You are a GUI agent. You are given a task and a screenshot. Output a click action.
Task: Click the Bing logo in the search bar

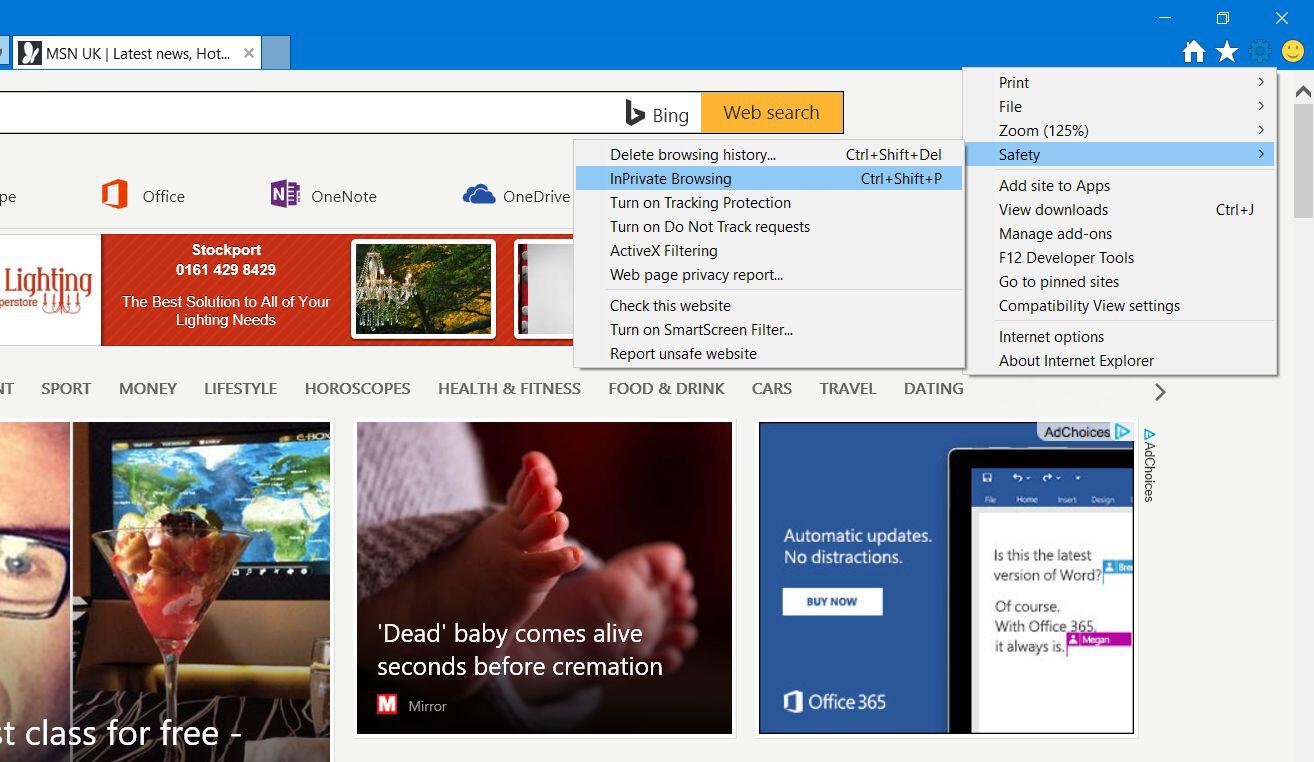tap(657, 113)
